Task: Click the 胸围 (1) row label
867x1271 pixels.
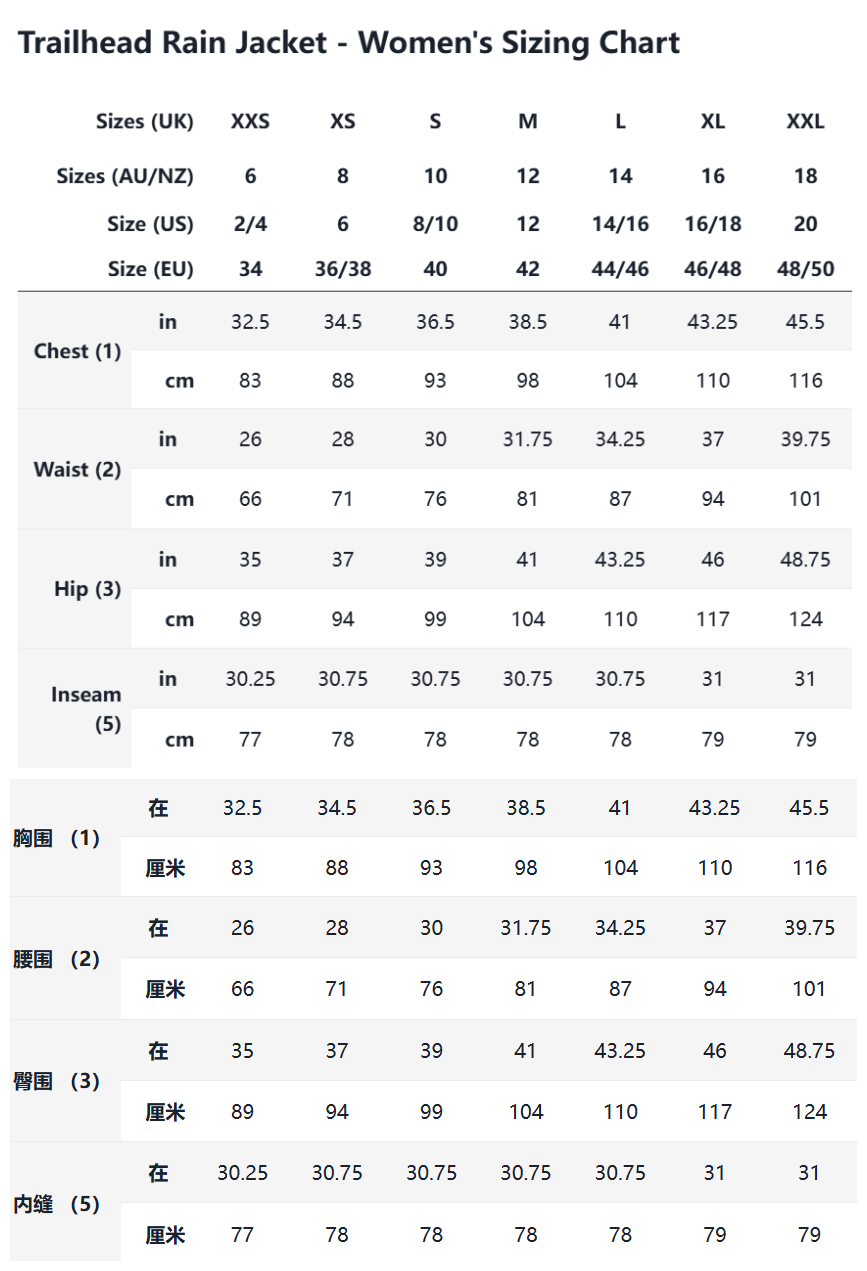Action: 57,838
